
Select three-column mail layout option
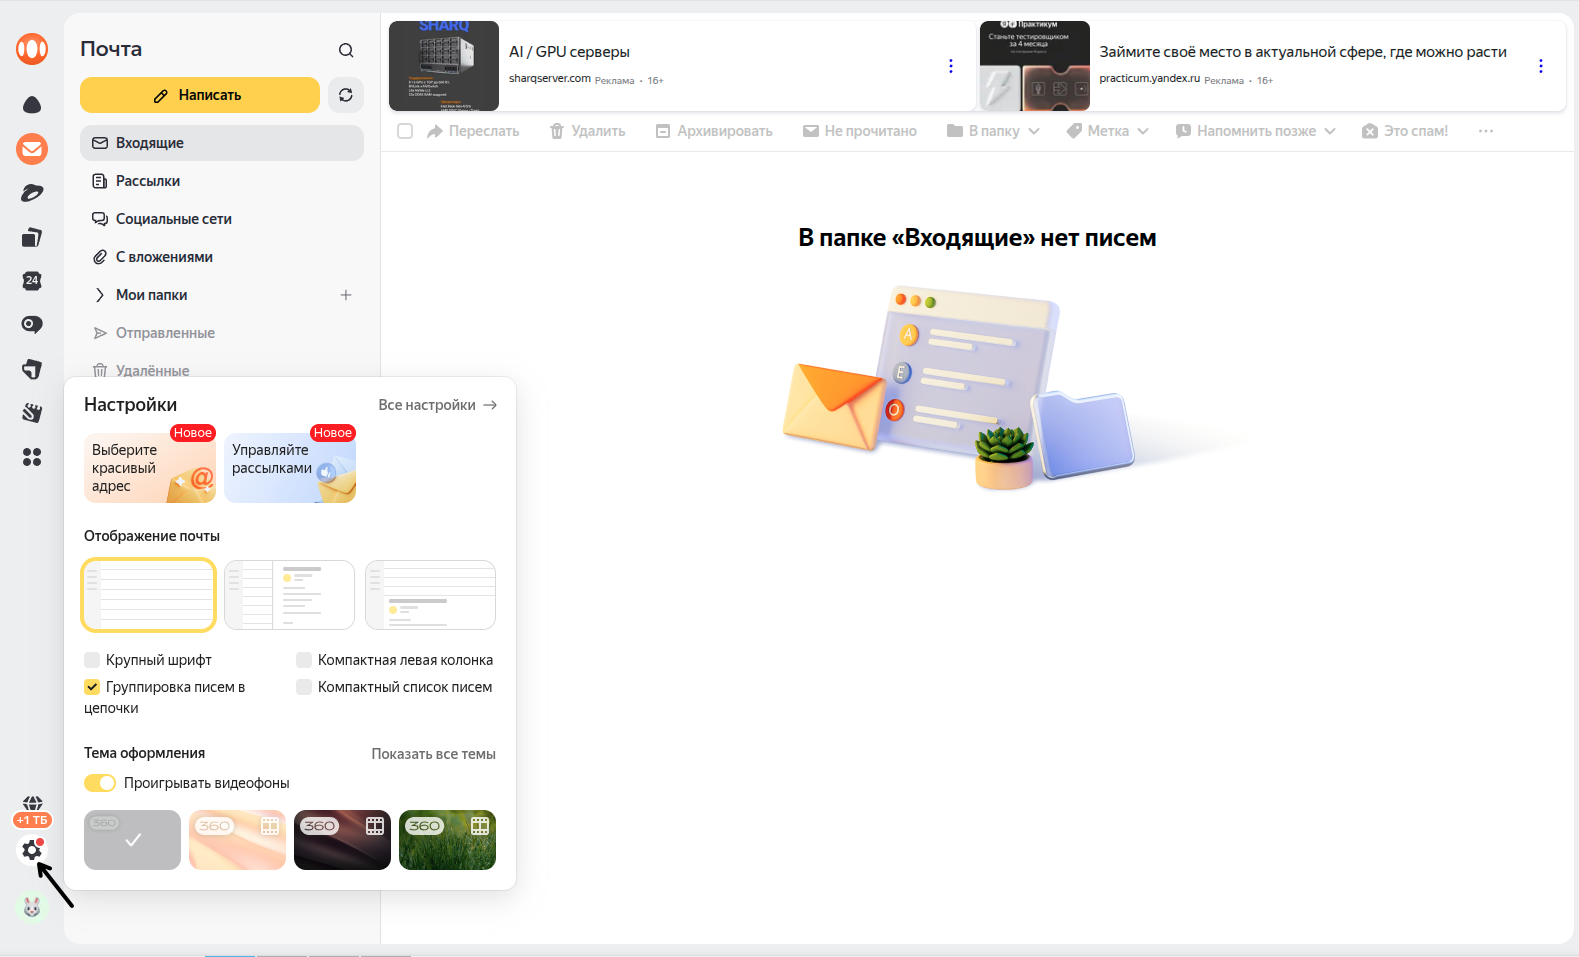pos(289,595)
